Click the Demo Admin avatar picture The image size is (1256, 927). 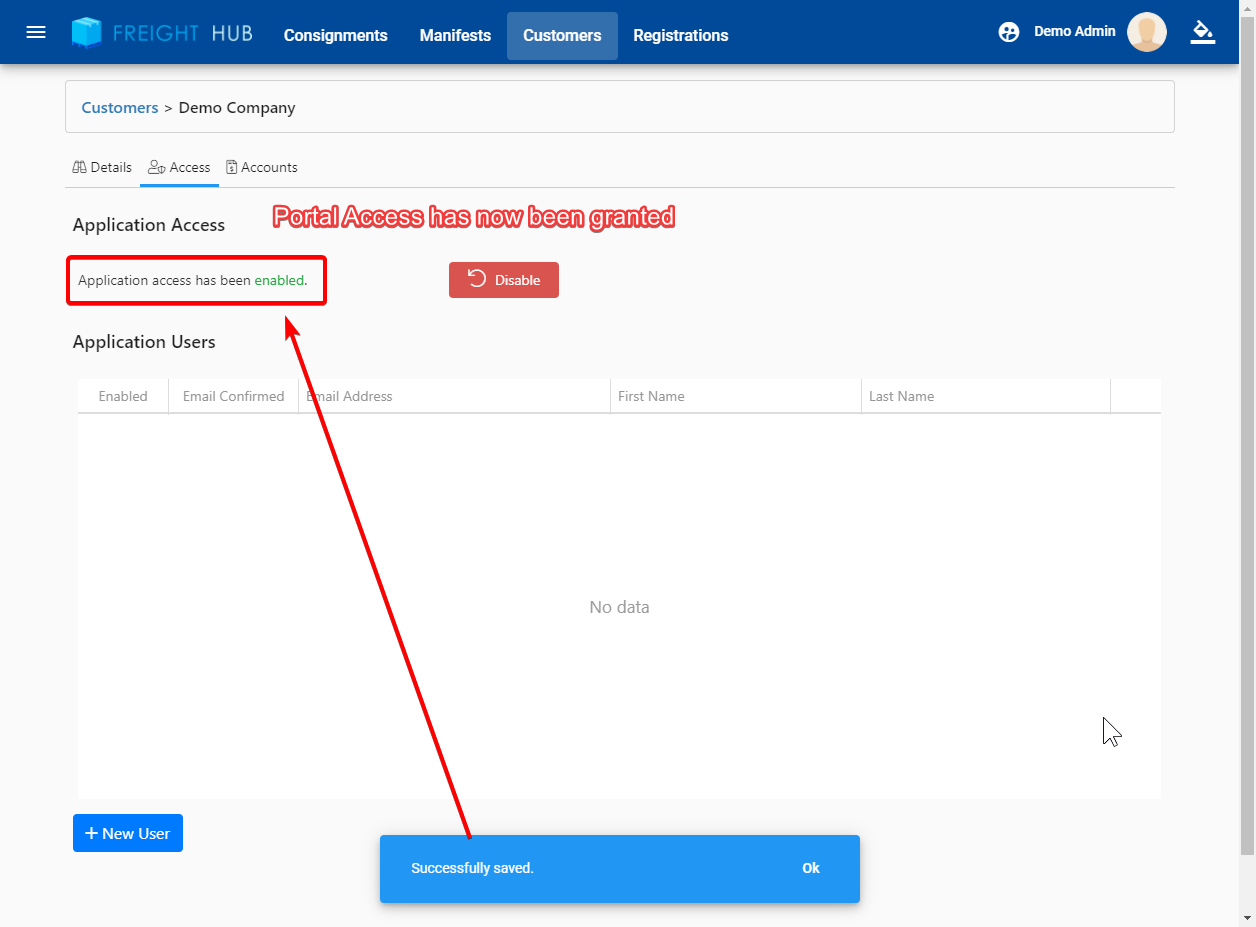tap(1146, 32)
